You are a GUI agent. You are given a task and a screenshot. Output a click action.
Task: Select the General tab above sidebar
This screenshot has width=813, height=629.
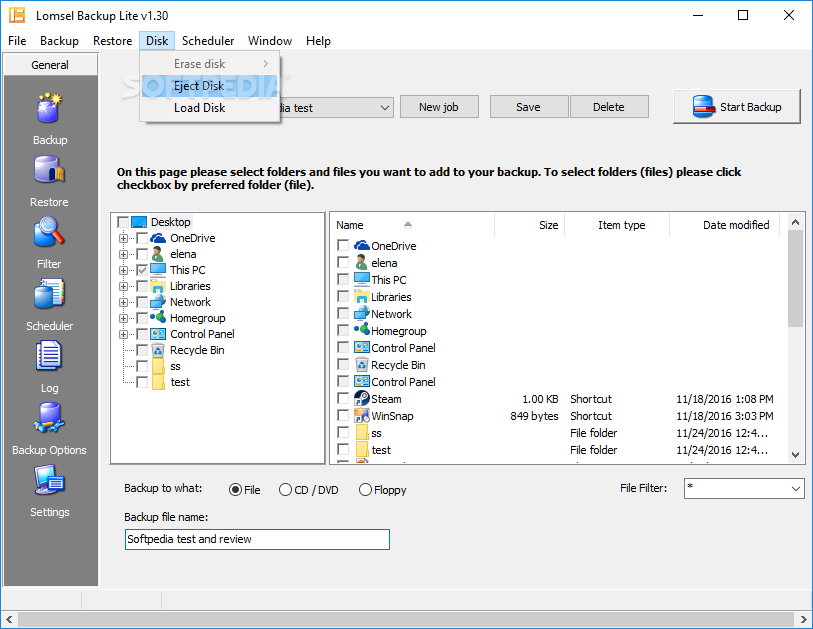pos(50,65)
